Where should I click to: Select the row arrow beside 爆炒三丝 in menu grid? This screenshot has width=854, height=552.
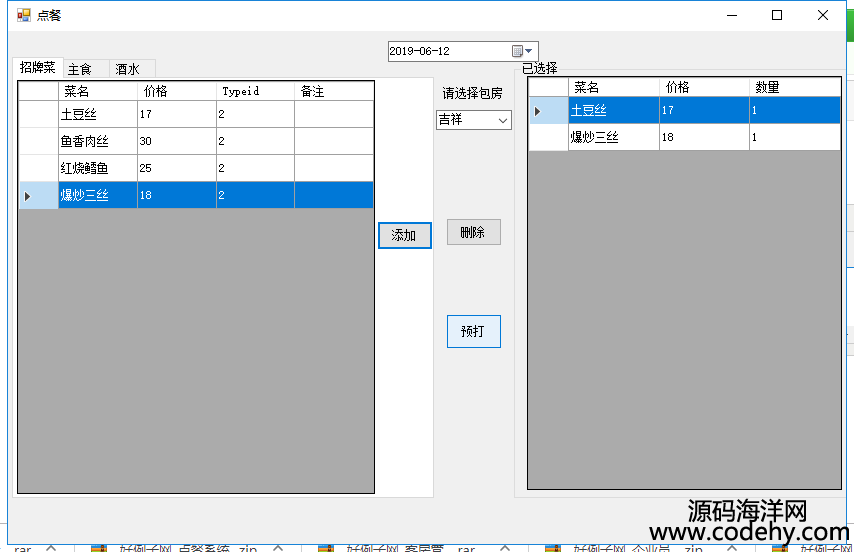38,195
